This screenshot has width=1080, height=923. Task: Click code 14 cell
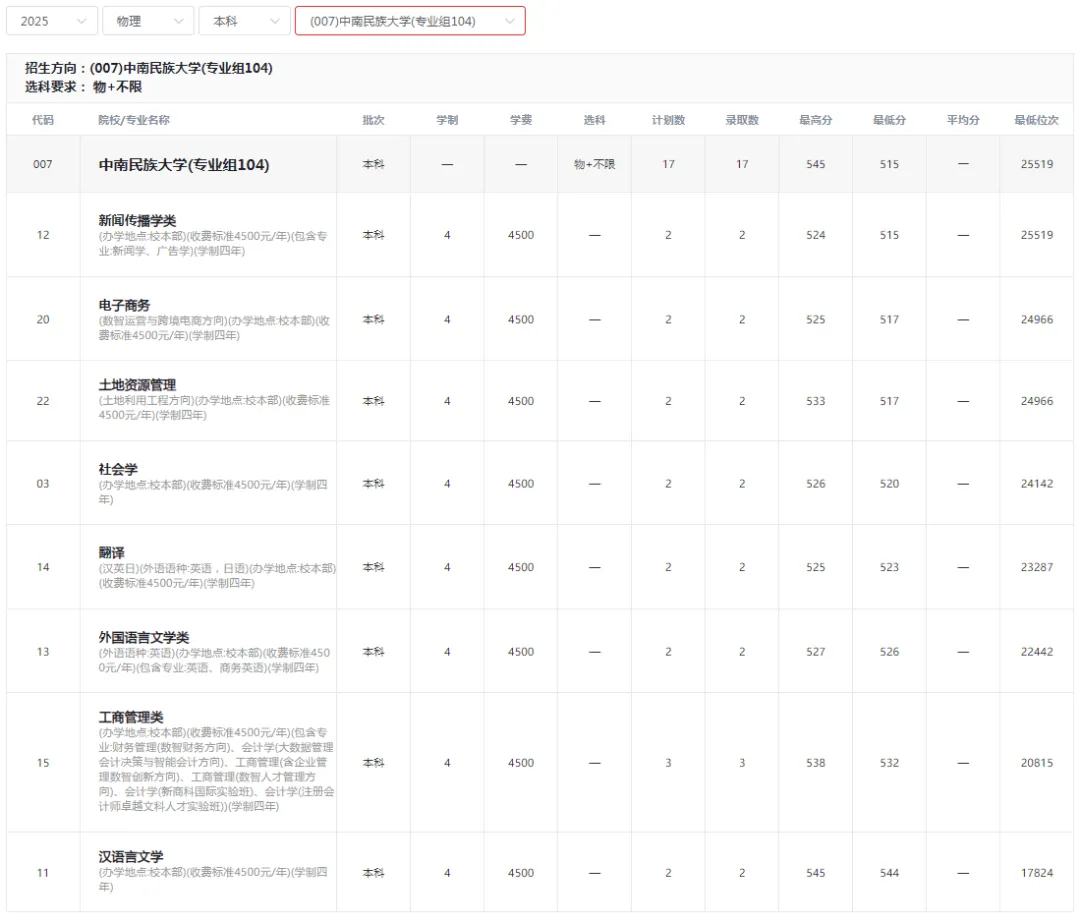pyautogui.click(x=43, y=567)
